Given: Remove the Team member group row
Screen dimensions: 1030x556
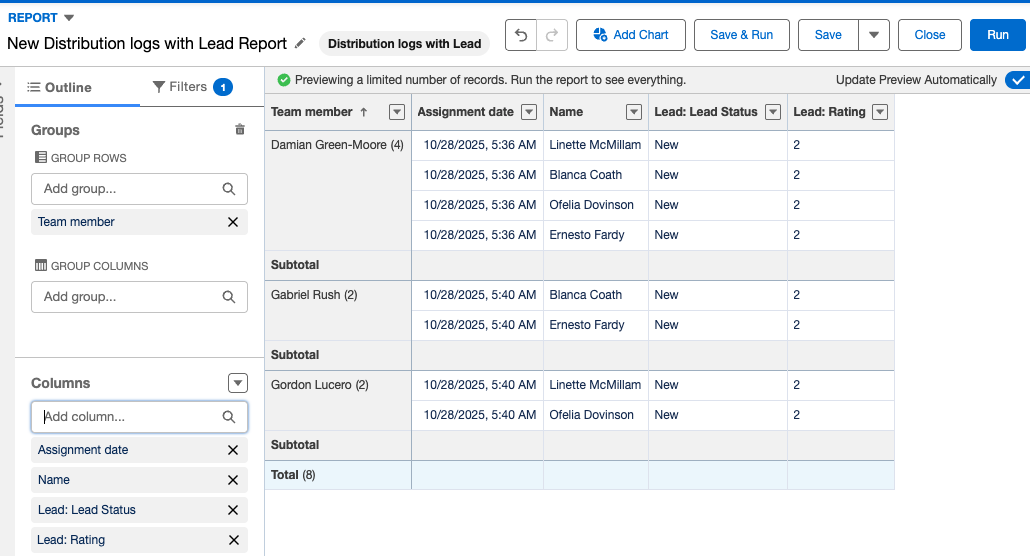Looking at the screenshot, I should [233, 222].
